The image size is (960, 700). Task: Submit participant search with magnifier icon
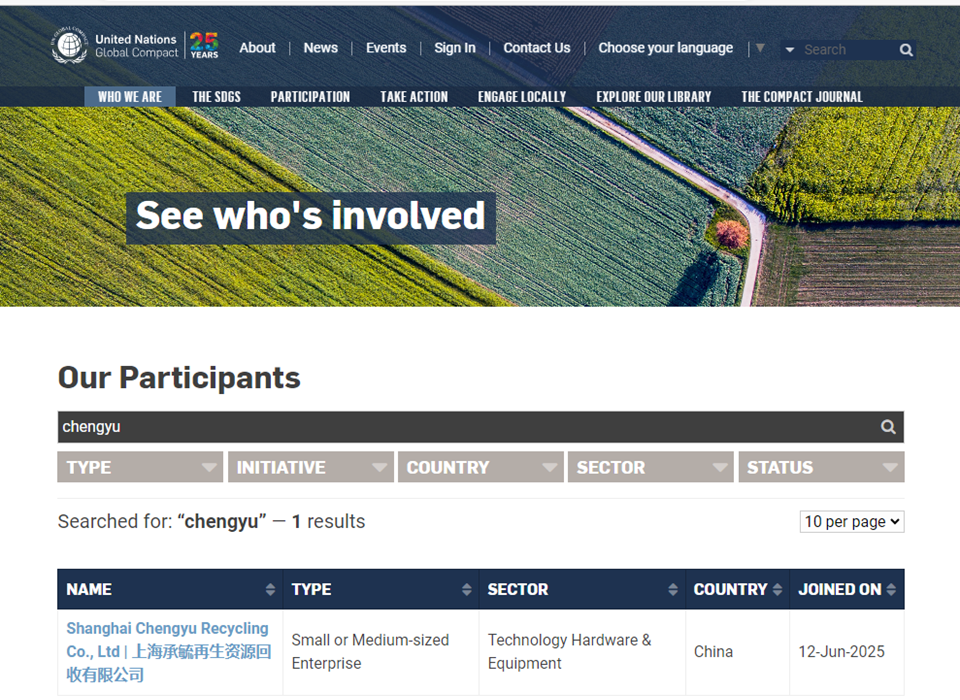pyautogui.click(x=888, y=427)
